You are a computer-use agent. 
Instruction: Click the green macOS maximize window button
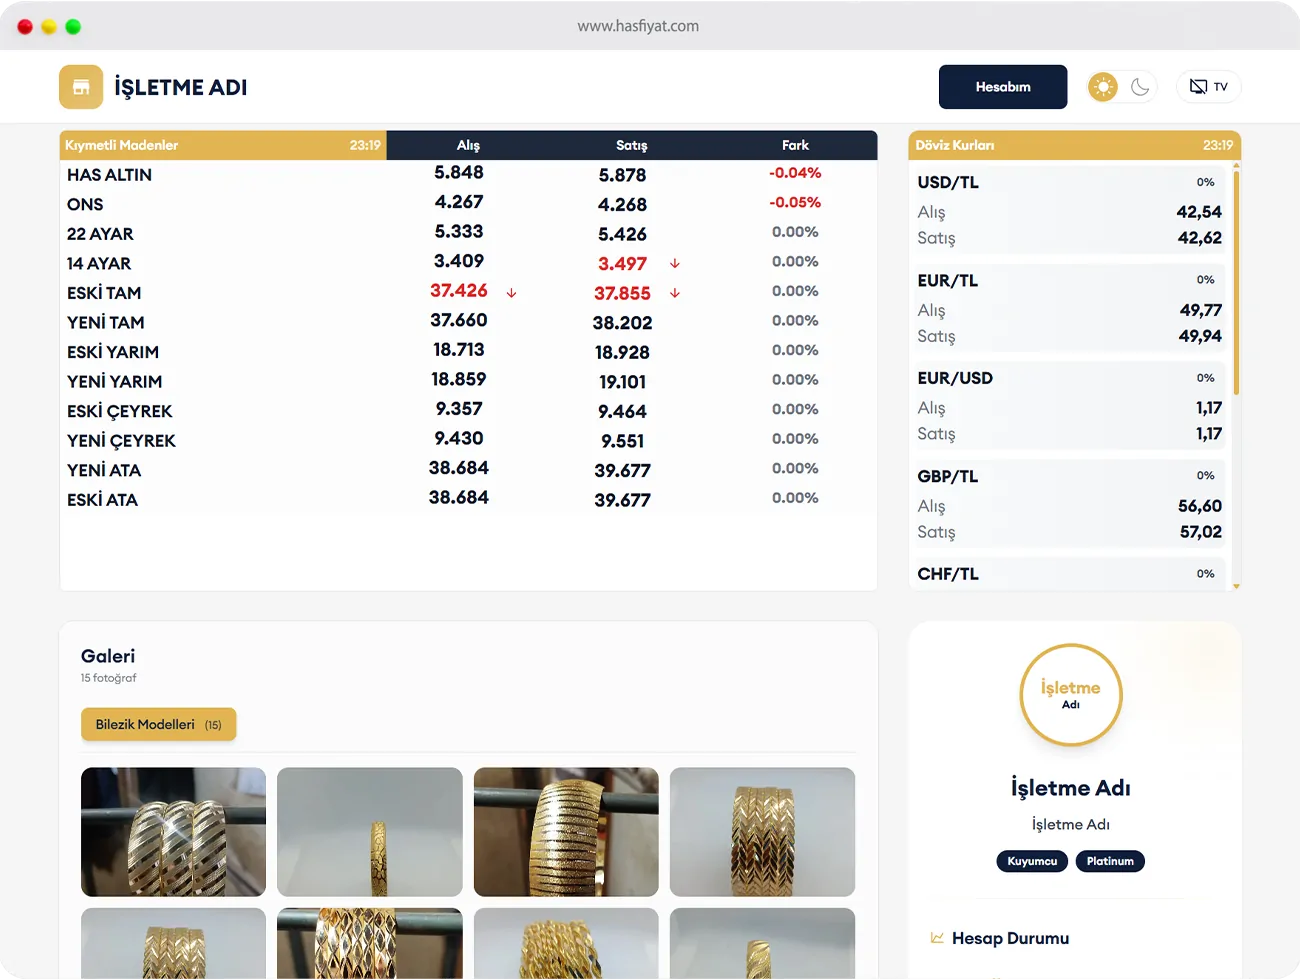pos(73,27)
